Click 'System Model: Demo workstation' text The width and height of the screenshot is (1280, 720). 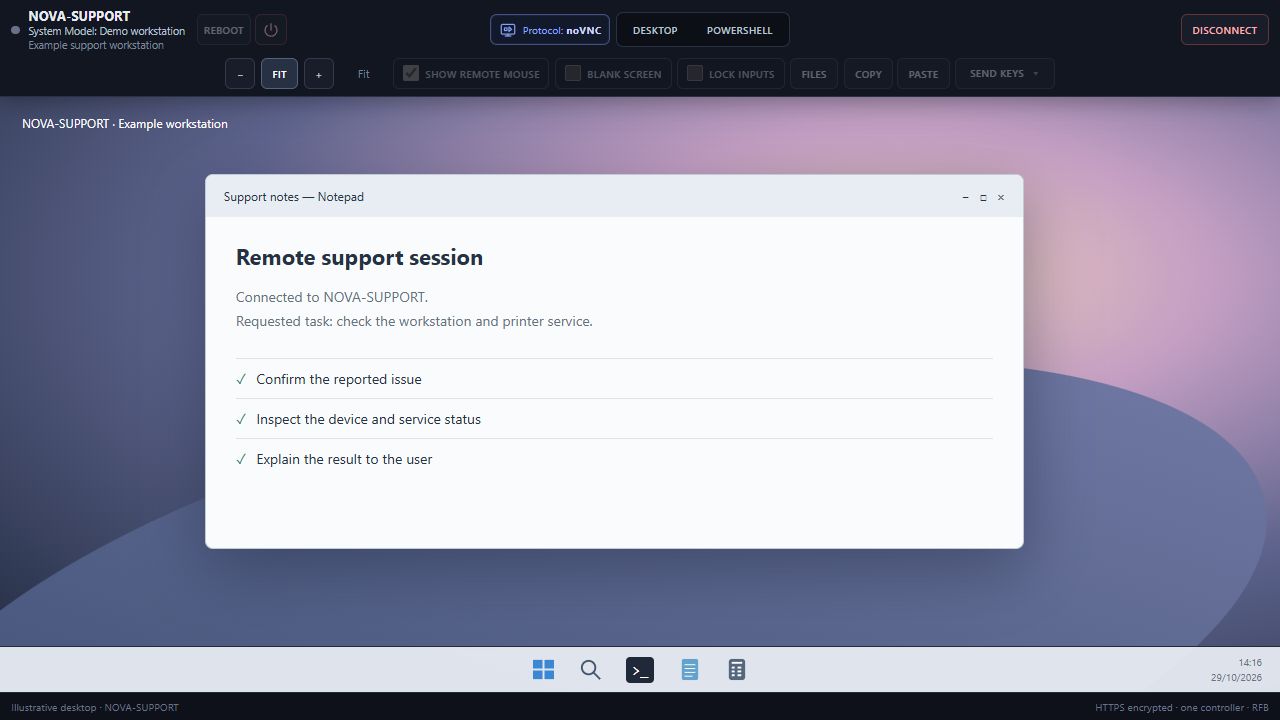point(106,31)
